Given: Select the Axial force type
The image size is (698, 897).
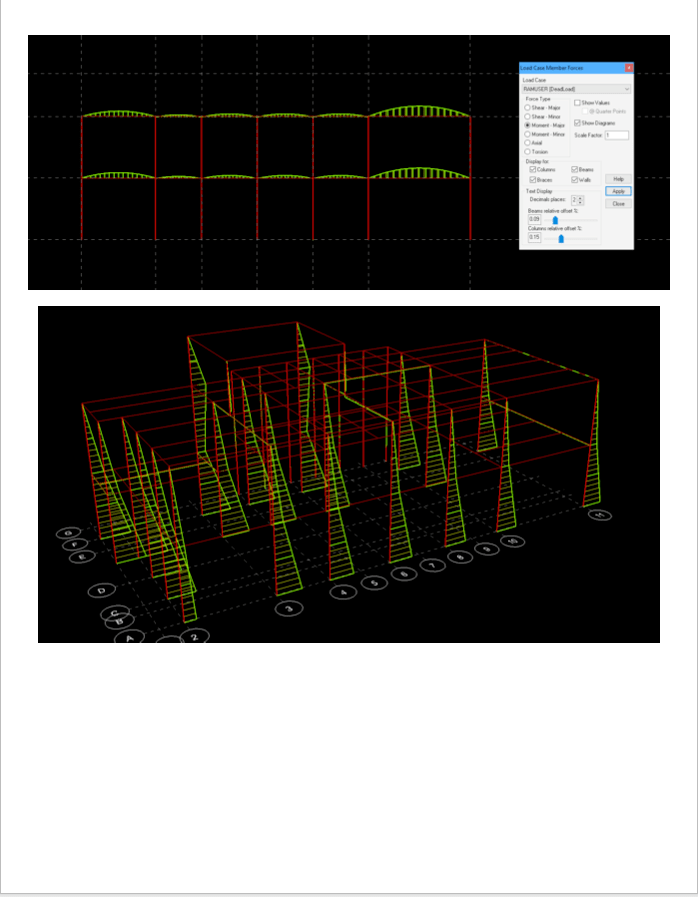Looking at the screenshot, I should coord(528,142).
